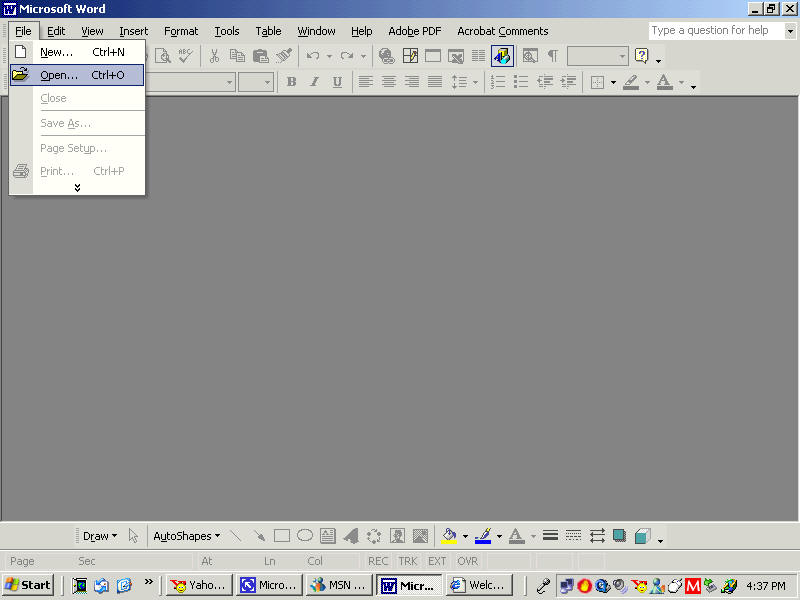Image resolution: width=800 pixels, height=600 pixels.
Task: Toggle Bold formatting
Action: coord(291,82)
